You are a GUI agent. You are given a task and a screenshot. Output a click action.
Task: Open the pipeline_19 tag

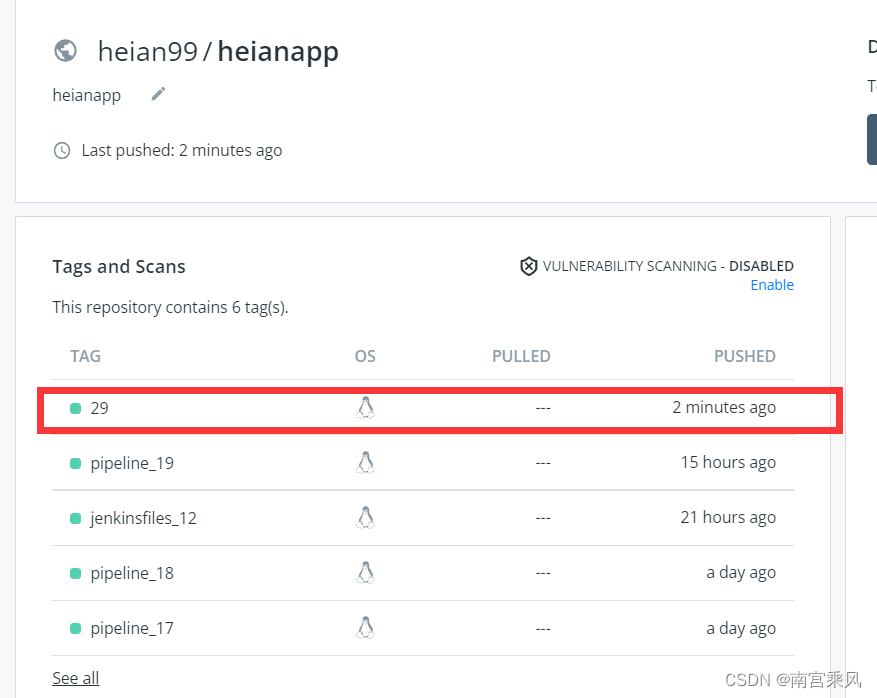tap(132, 463)
